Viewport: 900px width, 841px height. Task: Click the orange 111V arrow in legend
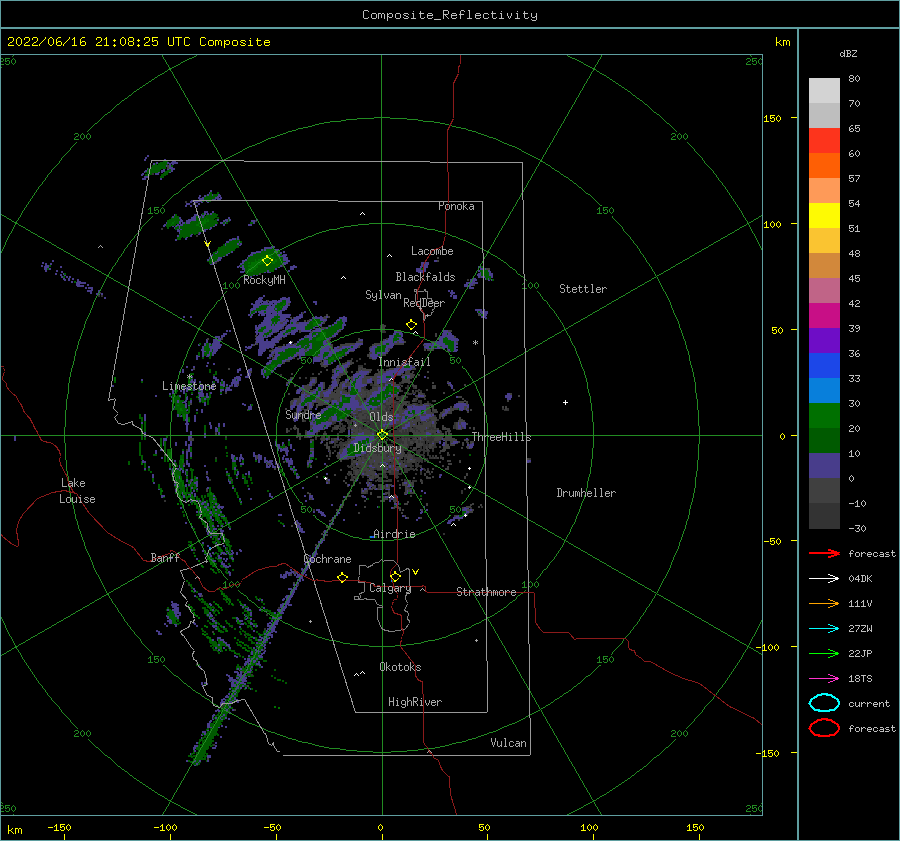coord(824,603)
